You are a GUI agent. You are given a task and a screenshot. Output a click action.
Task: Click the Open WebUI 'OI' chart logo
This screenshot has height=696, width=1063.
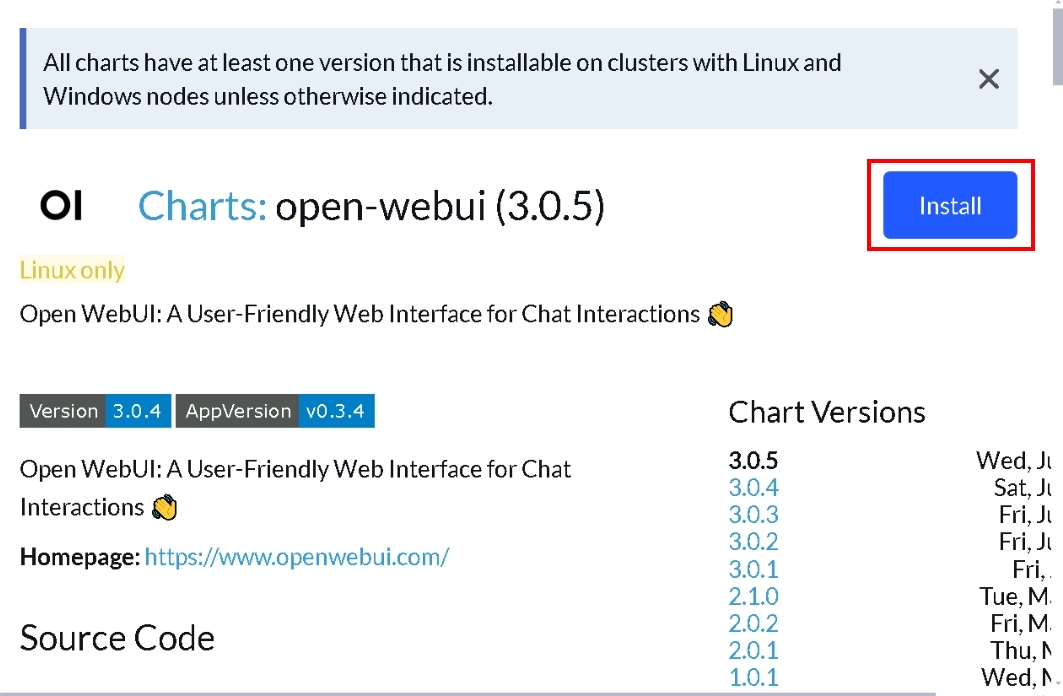click(x=61, y=205)
